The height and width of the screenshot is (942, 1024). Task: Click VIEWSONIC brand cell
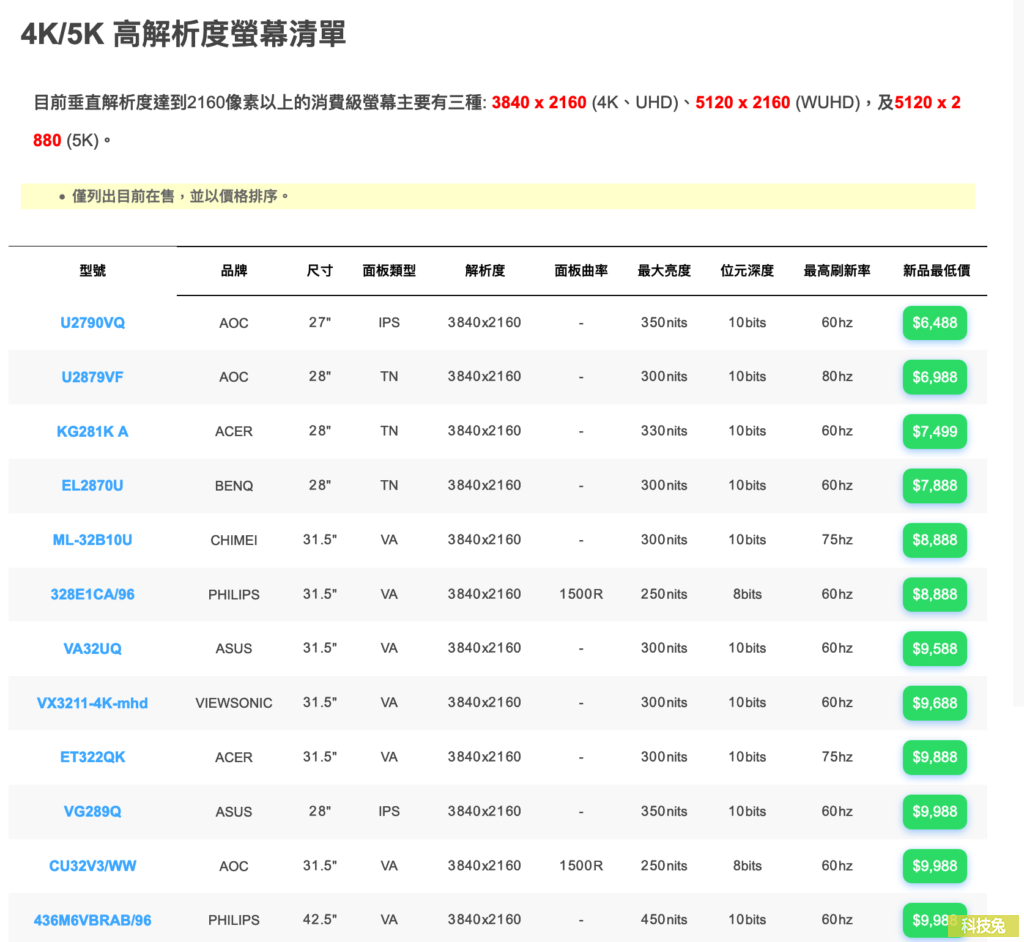pos(234,703)
